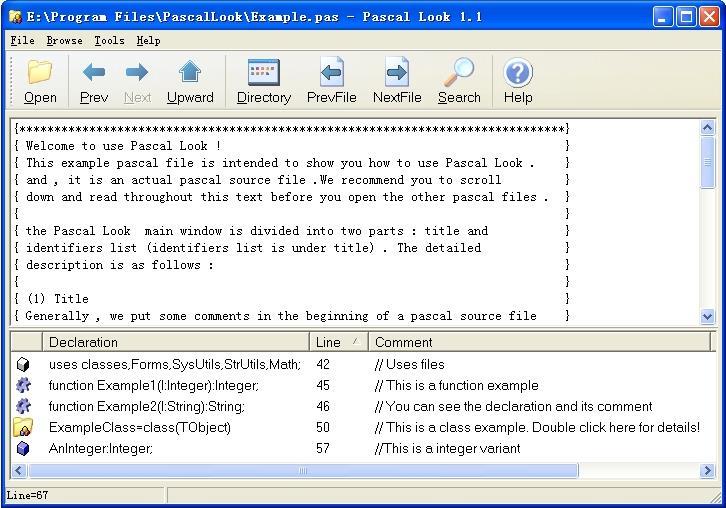Screen dimensions: 726x508
Task: Open Search with the magnifier icon
Action: 458,72
